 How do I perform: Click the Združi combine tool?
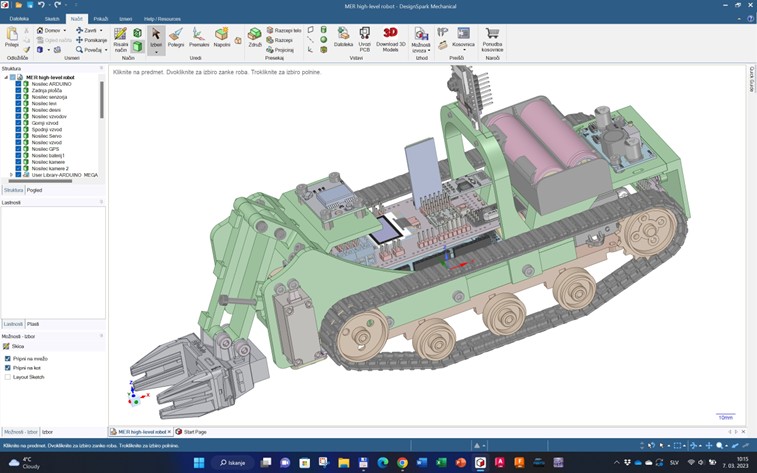click(255, 38)
